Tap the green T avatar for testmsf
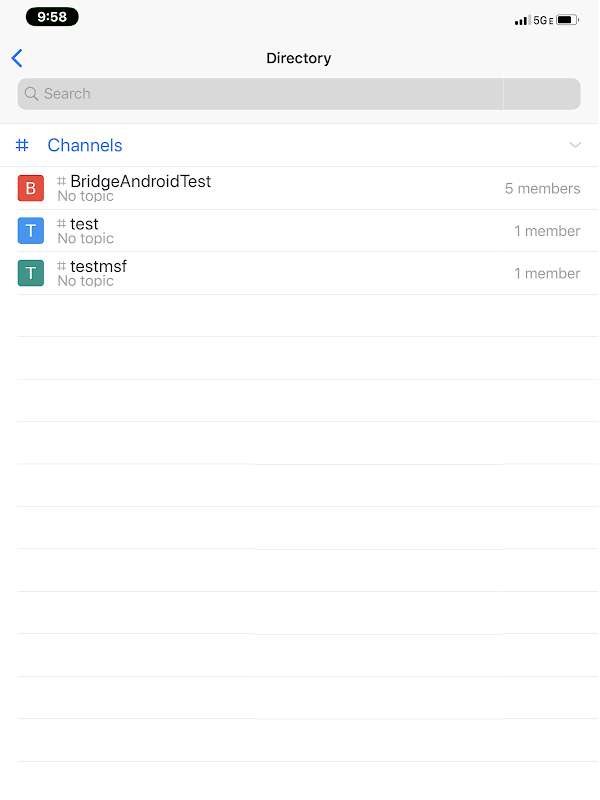The width and height of the screenshot is (600, 800). coord(31,273)
